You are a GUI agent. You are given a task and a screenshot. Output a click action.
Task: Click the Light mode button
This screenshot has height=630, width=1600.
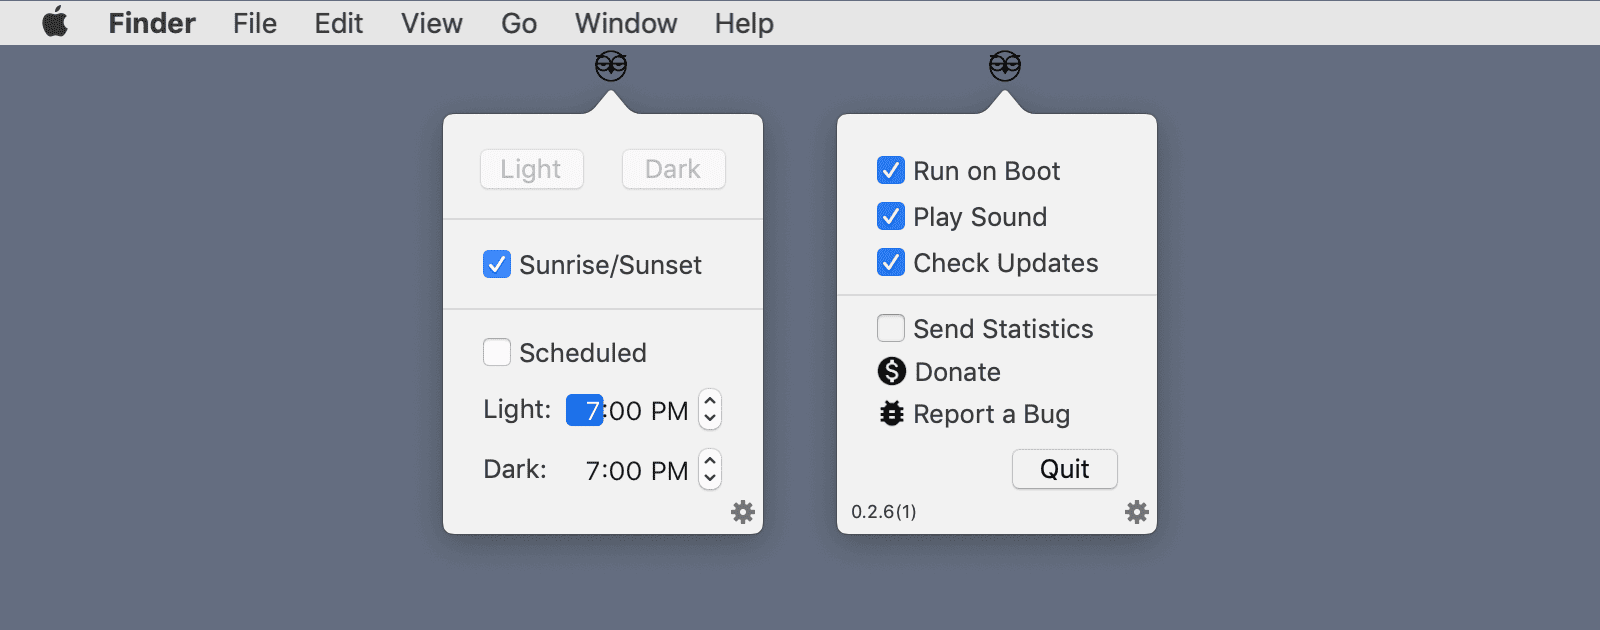coord(531,169)
